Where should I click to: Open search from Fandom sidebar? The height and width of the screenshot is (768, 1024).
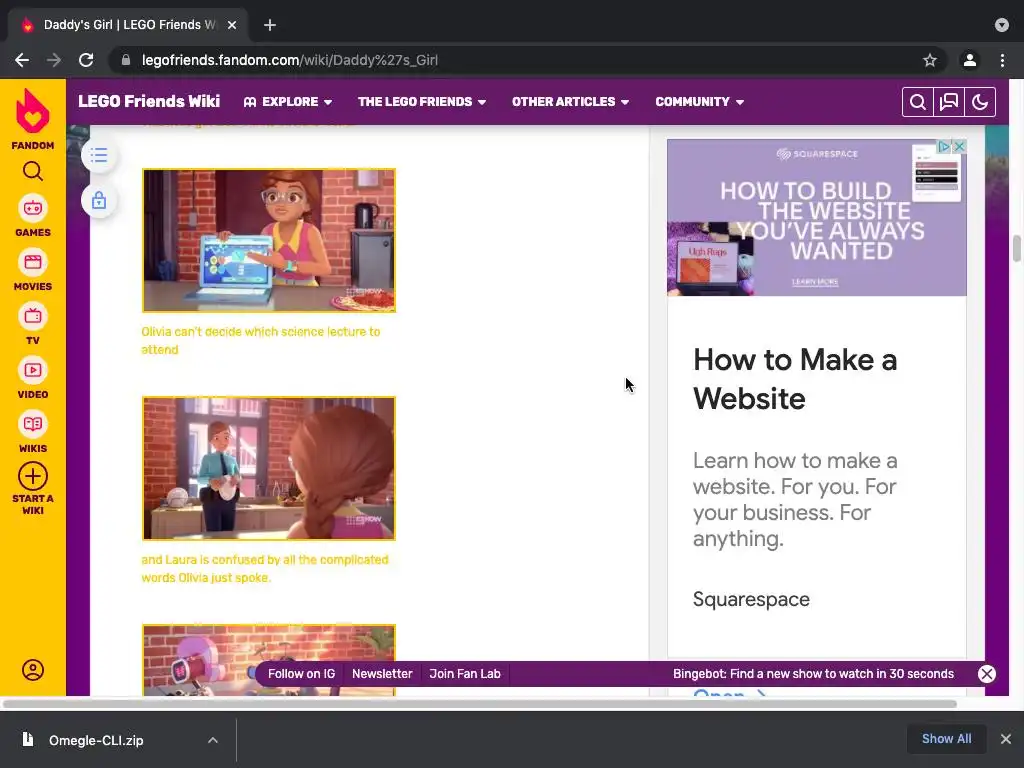[33, 171]
